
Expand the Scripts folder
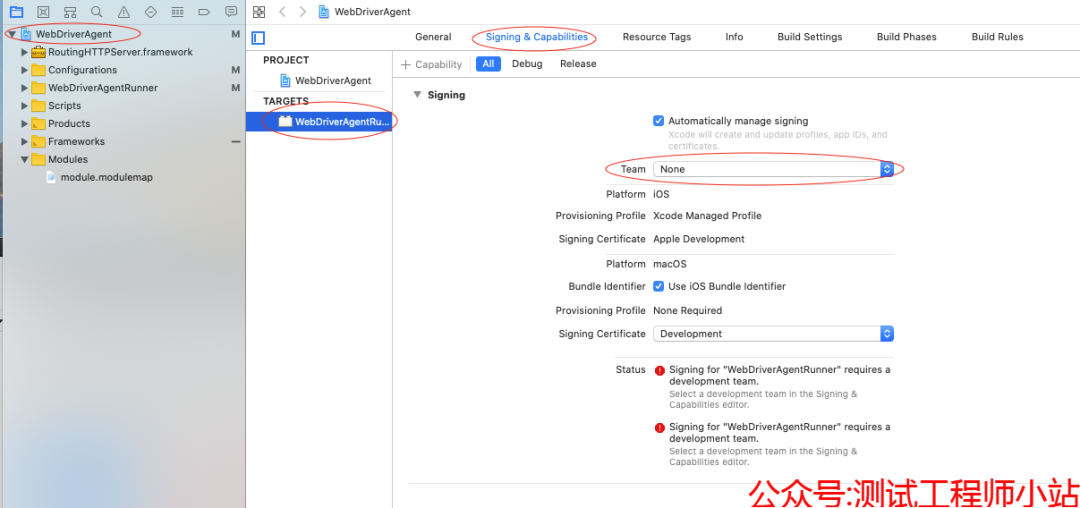click(25, 106)
